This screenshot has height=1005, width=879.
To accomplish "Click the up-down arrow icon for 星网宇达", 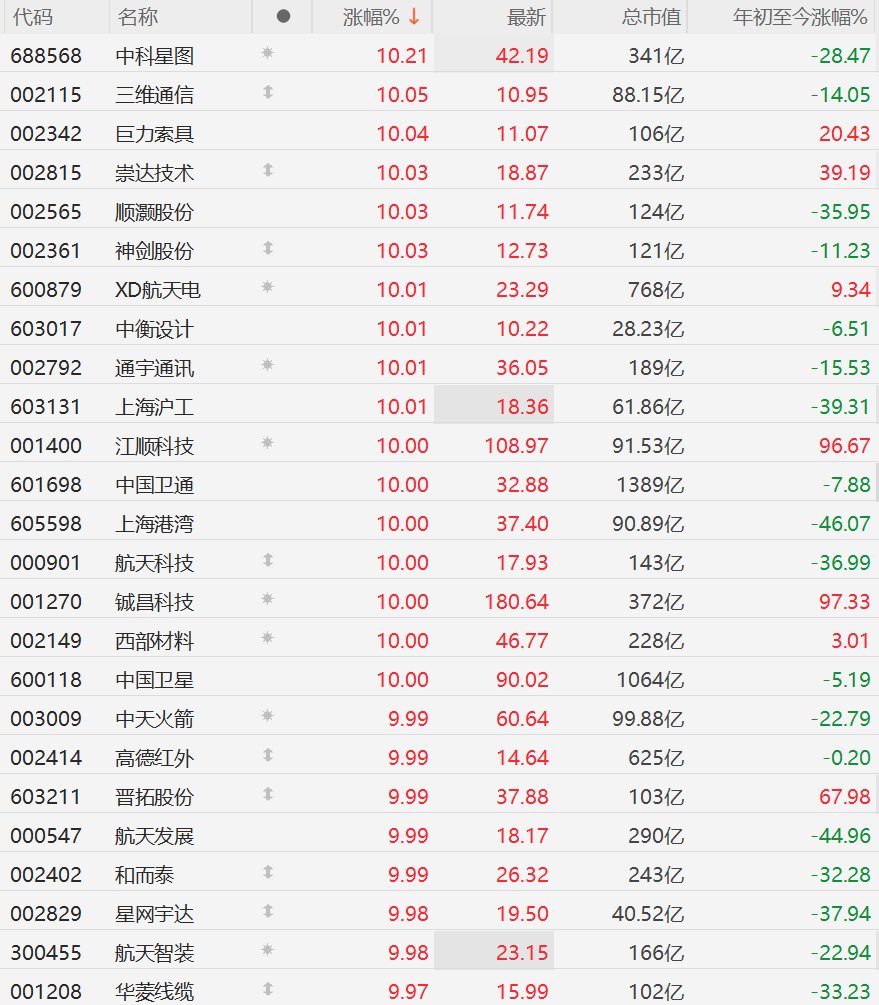I will 268,911.
